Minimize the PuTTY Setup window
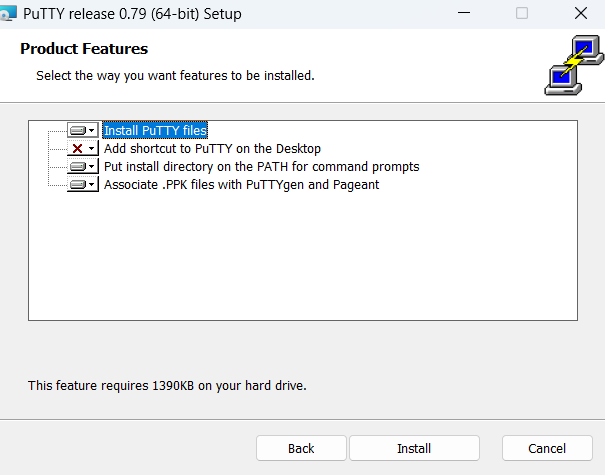 (464, 13)
